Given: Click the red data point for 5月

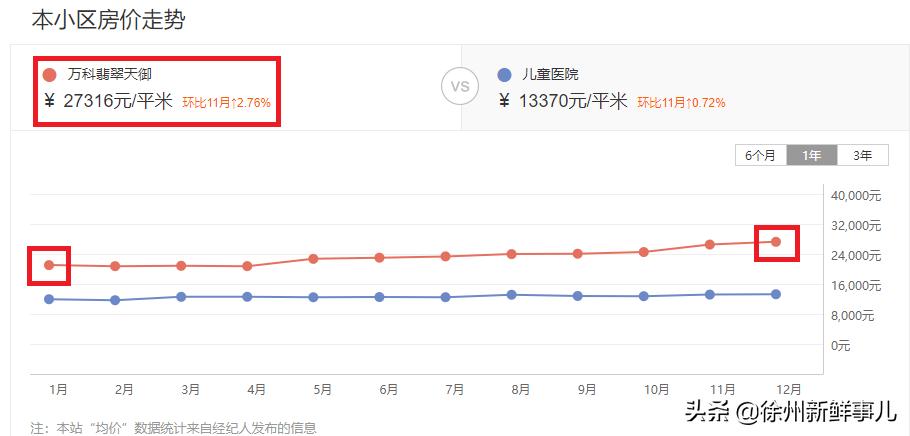Looking at the screenshot, I should 313,258.
